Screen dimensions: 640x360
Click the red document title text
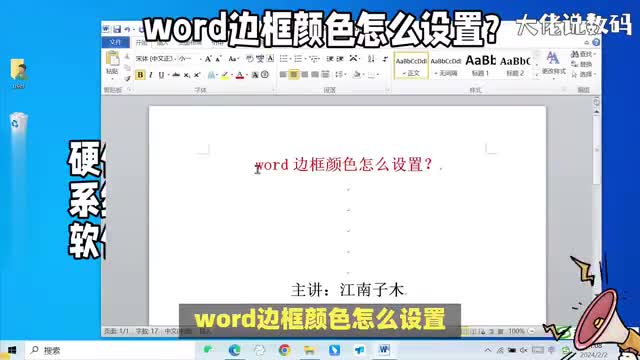pyautogui.click(x=344, y=164)
